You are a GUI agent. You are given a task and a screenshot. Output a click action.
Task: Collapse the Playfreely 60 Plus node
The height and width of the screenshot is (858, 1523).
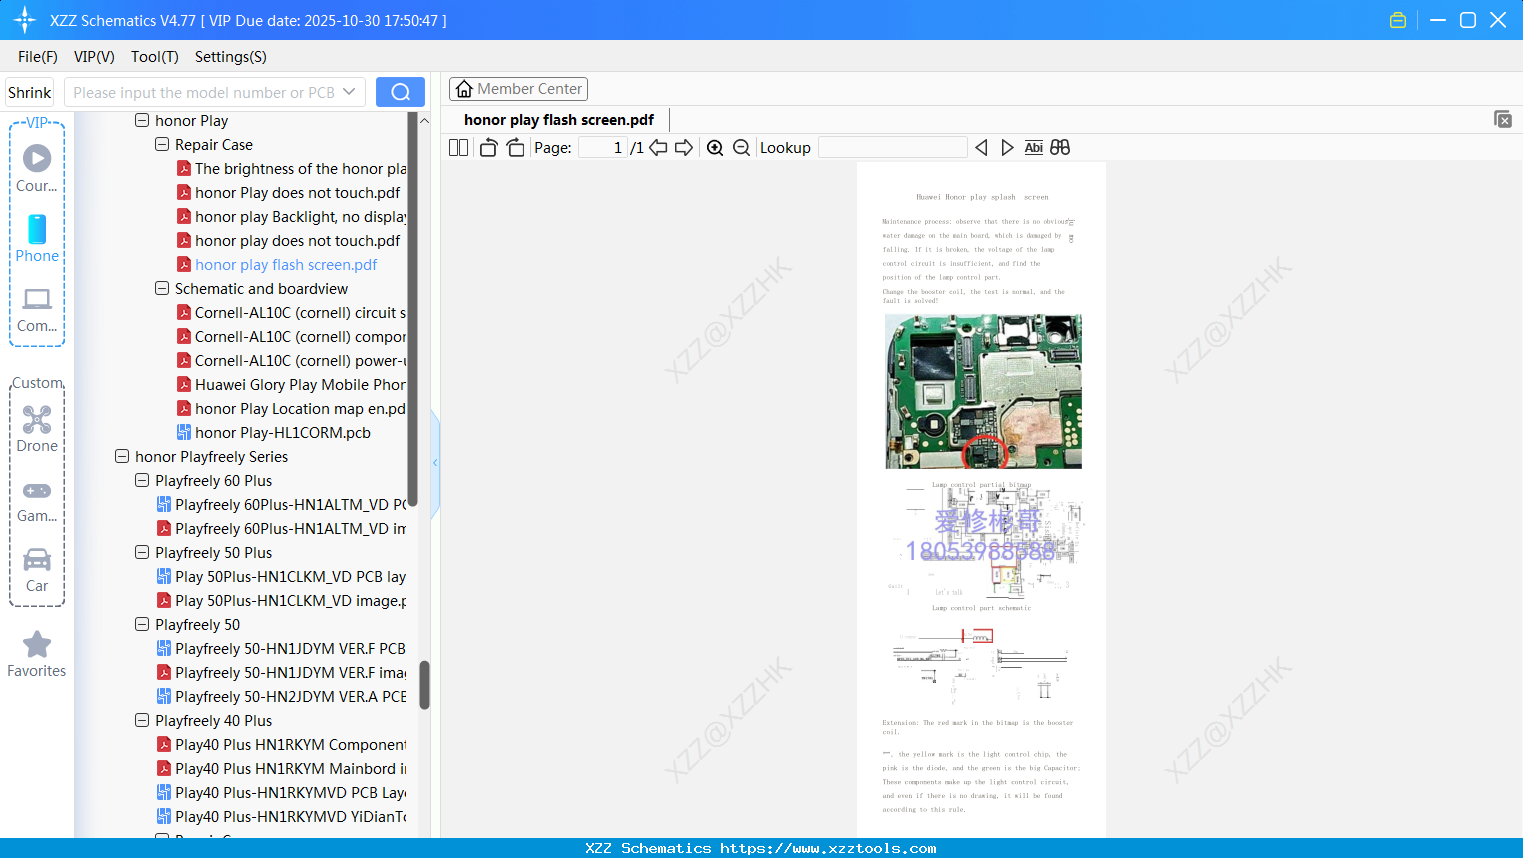[142, 481]
